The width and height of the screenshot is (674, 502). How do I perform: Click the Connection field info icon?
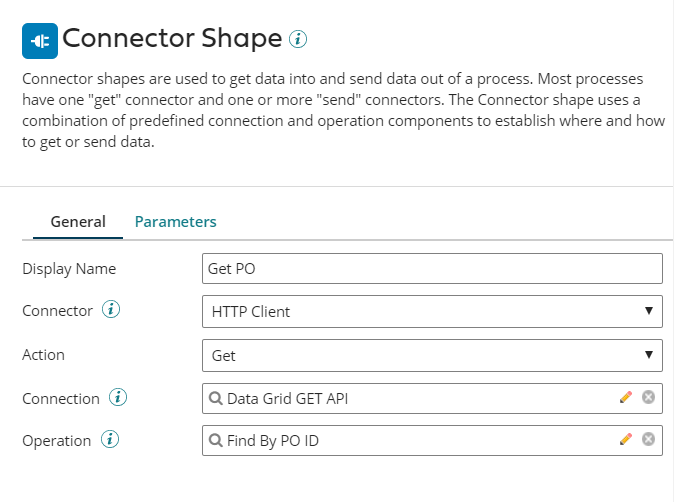tap(118, 398)
